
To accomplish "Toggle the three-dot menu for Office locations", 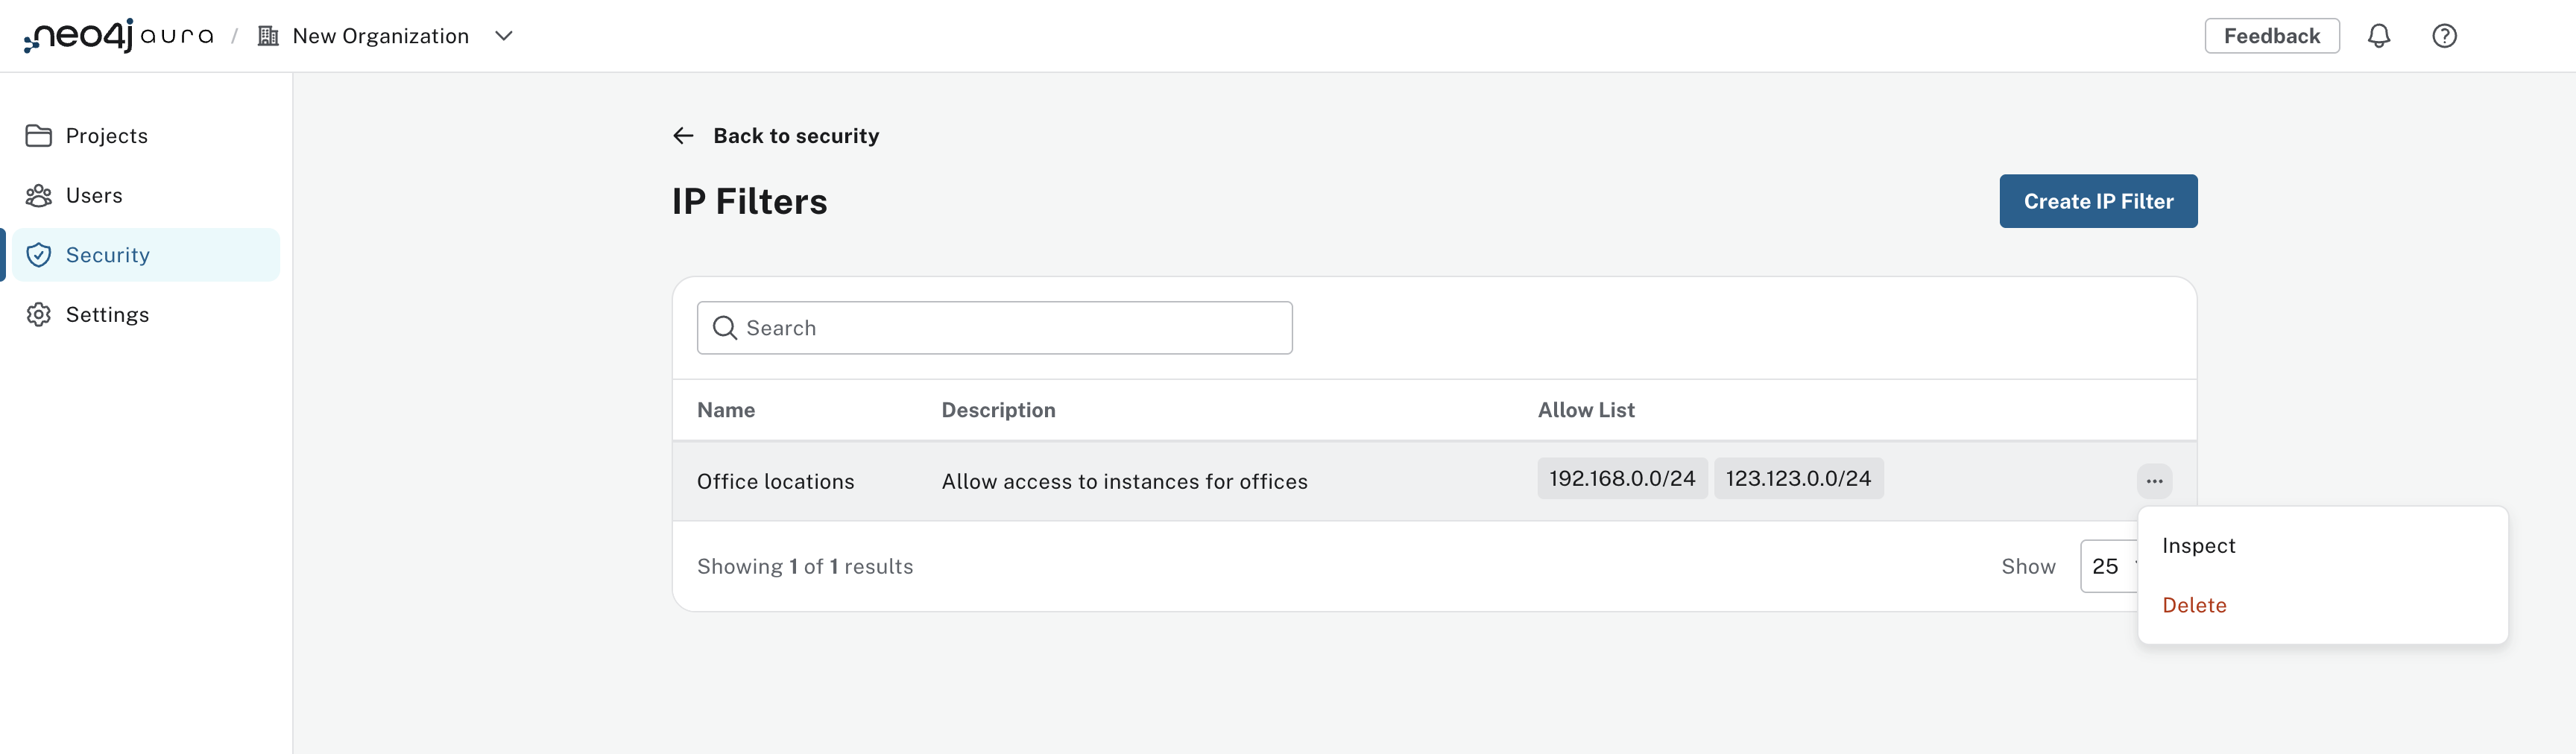I will [2154, 481].
